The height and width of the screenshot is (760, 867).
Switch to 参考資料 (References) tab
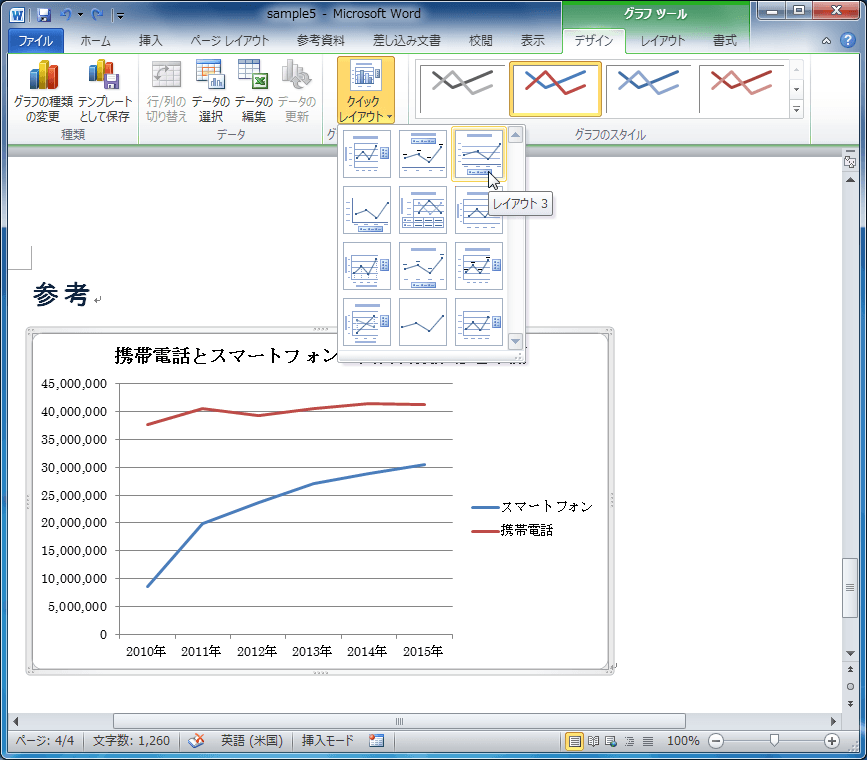pyautogui.click(x=321, y=41)
